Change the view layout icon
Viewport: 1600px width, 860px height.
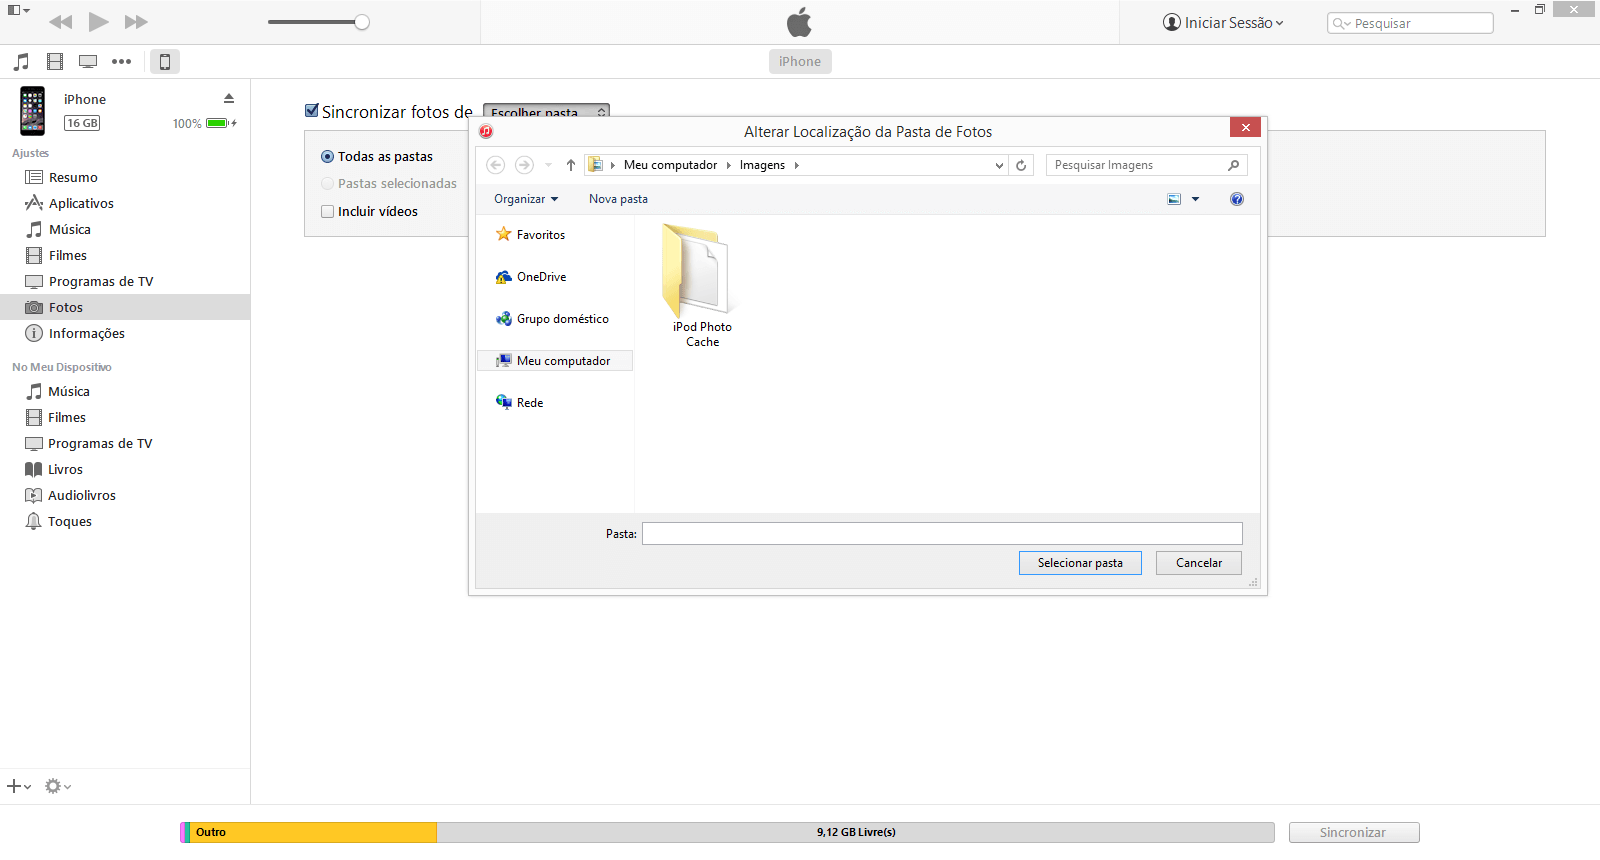[x=1174, y=199]
